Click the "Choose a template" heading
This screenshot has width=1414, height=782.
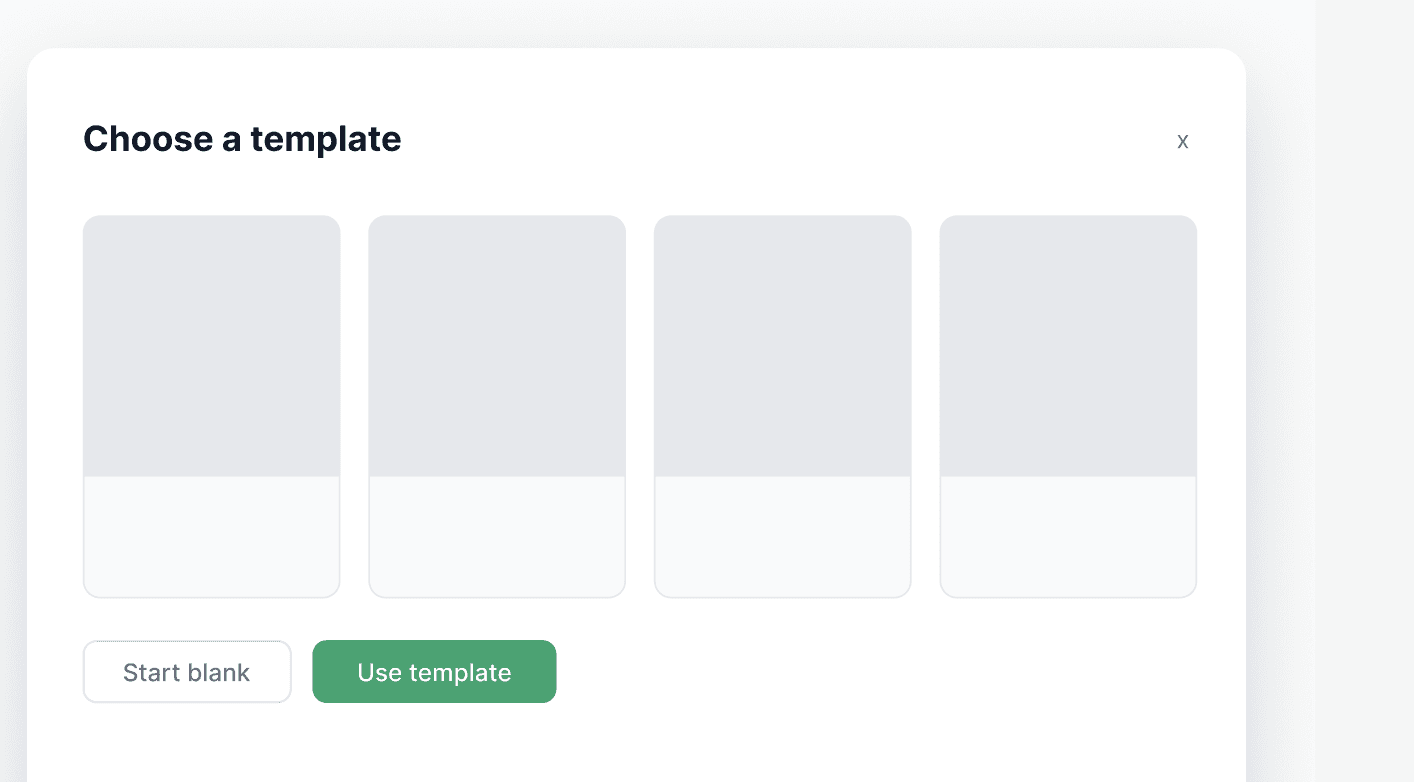coord(242,139)
